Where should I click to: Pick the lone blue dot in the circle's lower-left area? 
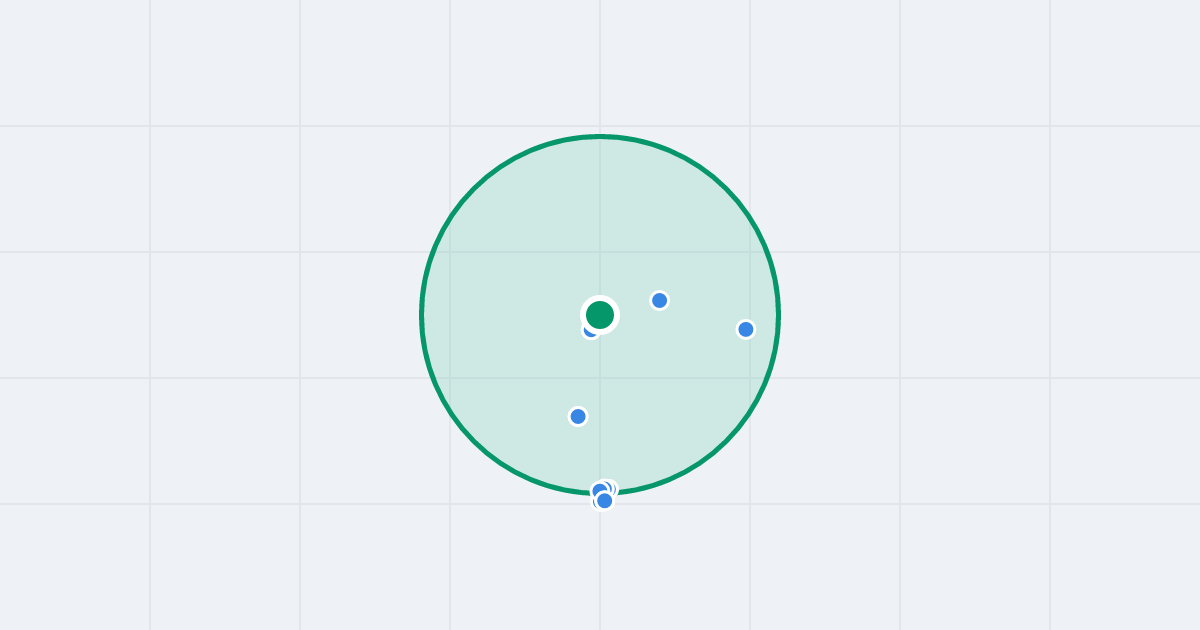tap(578, 416)
